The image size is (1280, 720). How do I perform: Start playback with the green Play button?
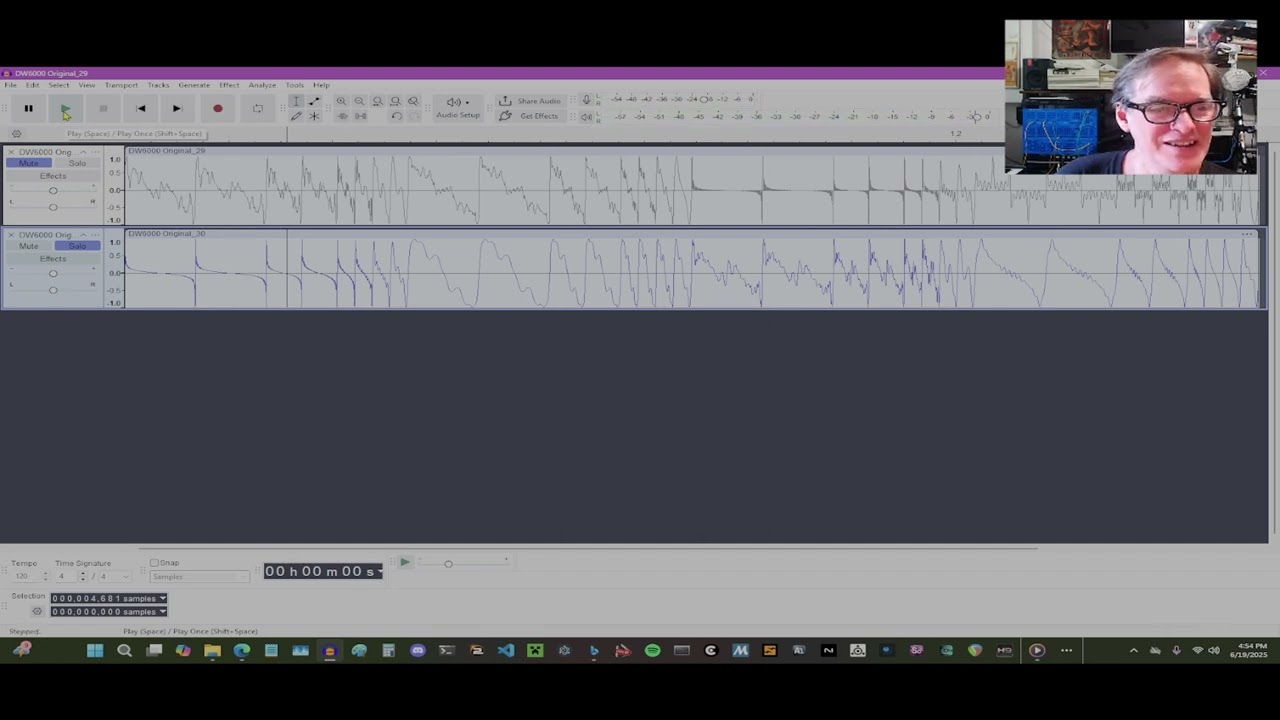(65, 108)
